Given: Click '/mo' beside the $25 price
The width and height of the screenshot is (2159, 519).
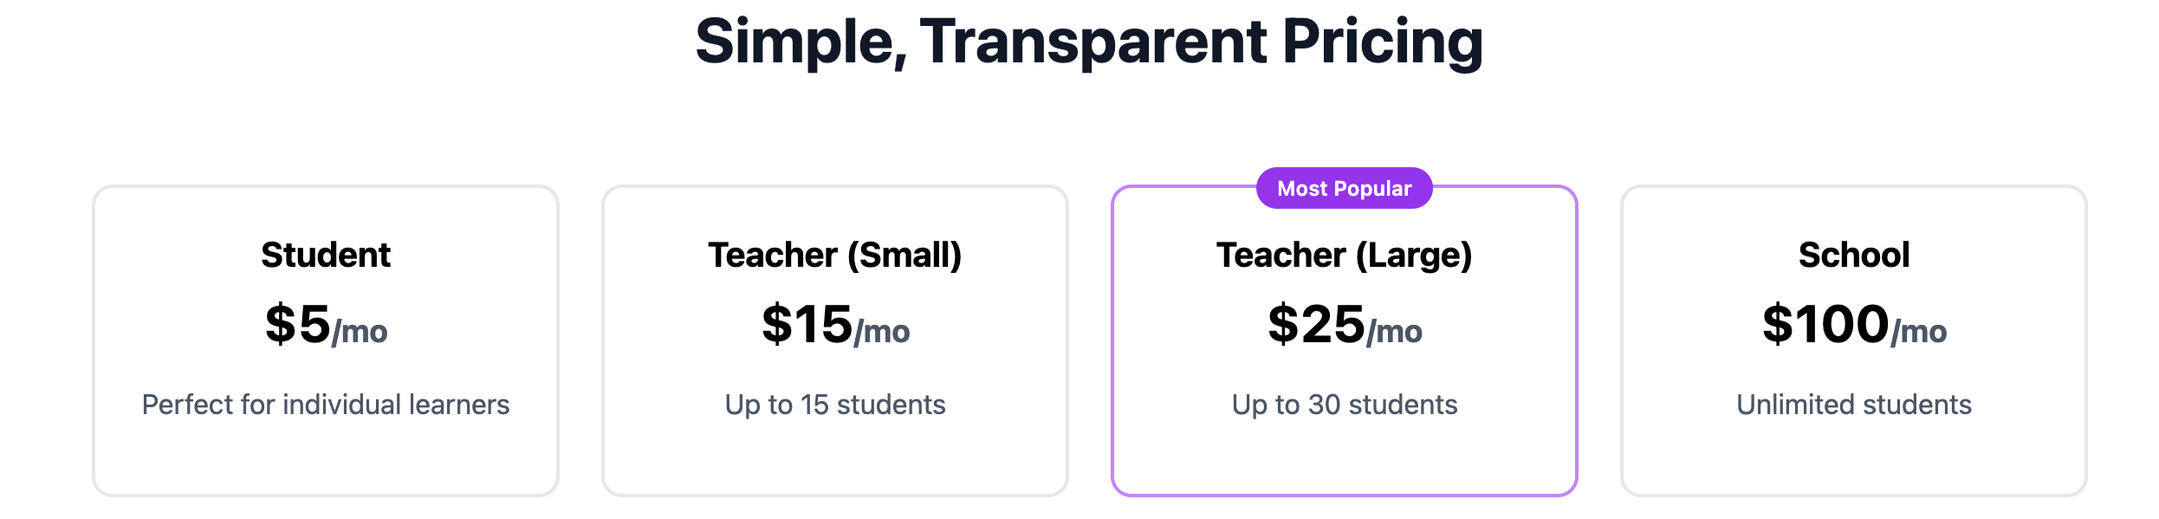Looking at the screenshot, I should coord(1395,331).
